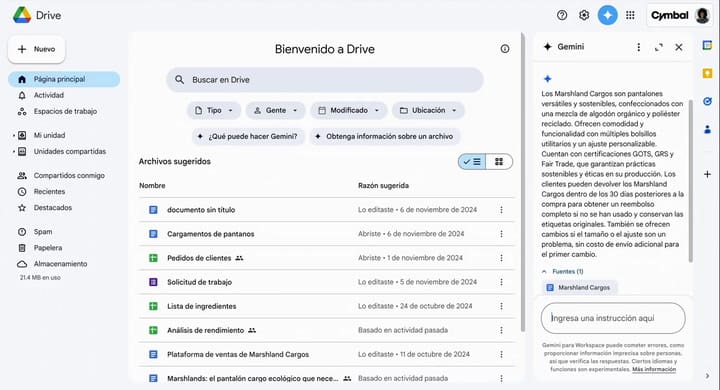720x390 pixels.
Task: Click ¿Qué puede hacer Gemini? chip
Action: pos(248,136)
